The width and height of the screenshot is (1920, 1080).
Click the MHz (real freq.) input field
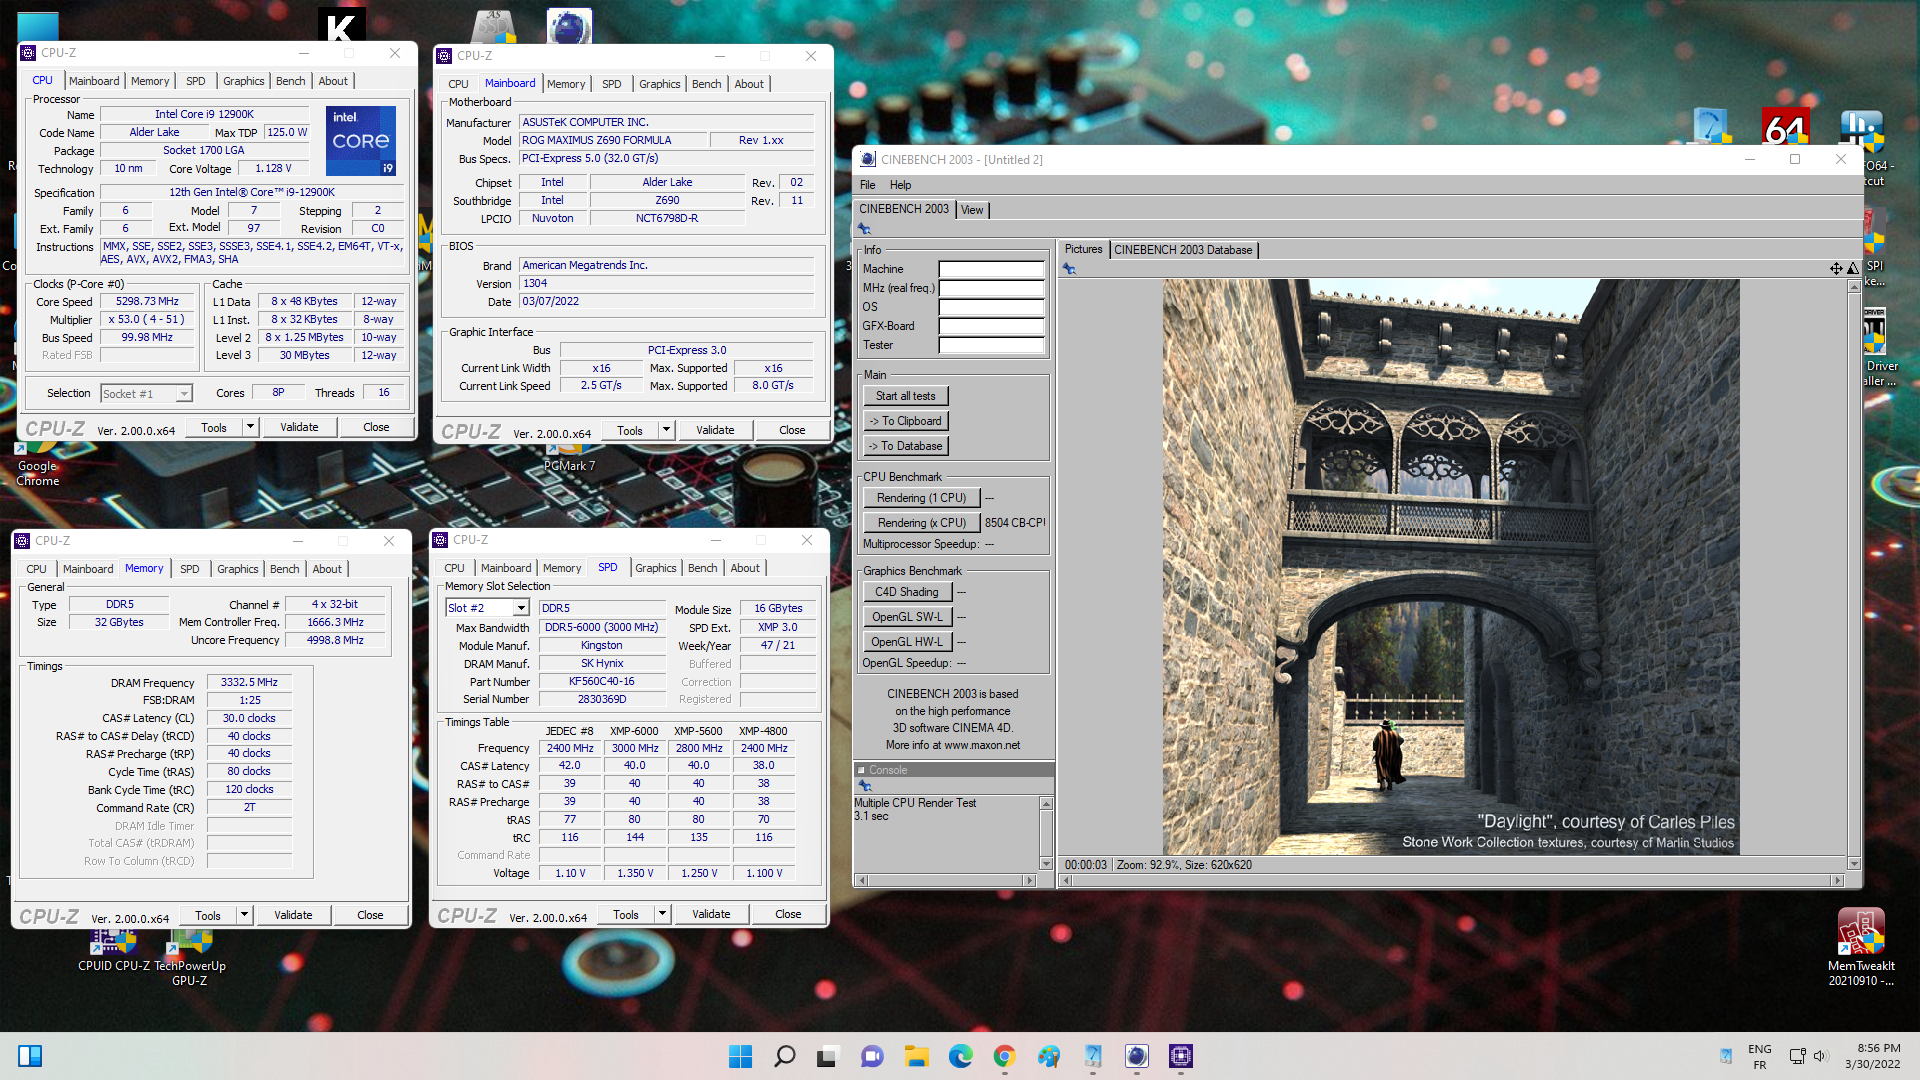(x=991, y=288)
